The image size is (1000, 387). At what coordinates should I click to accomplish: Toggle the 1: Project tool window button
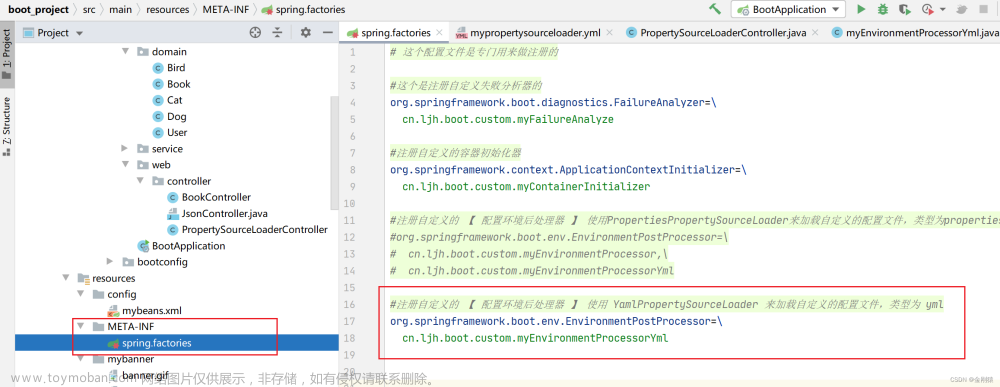pos(7,55)
